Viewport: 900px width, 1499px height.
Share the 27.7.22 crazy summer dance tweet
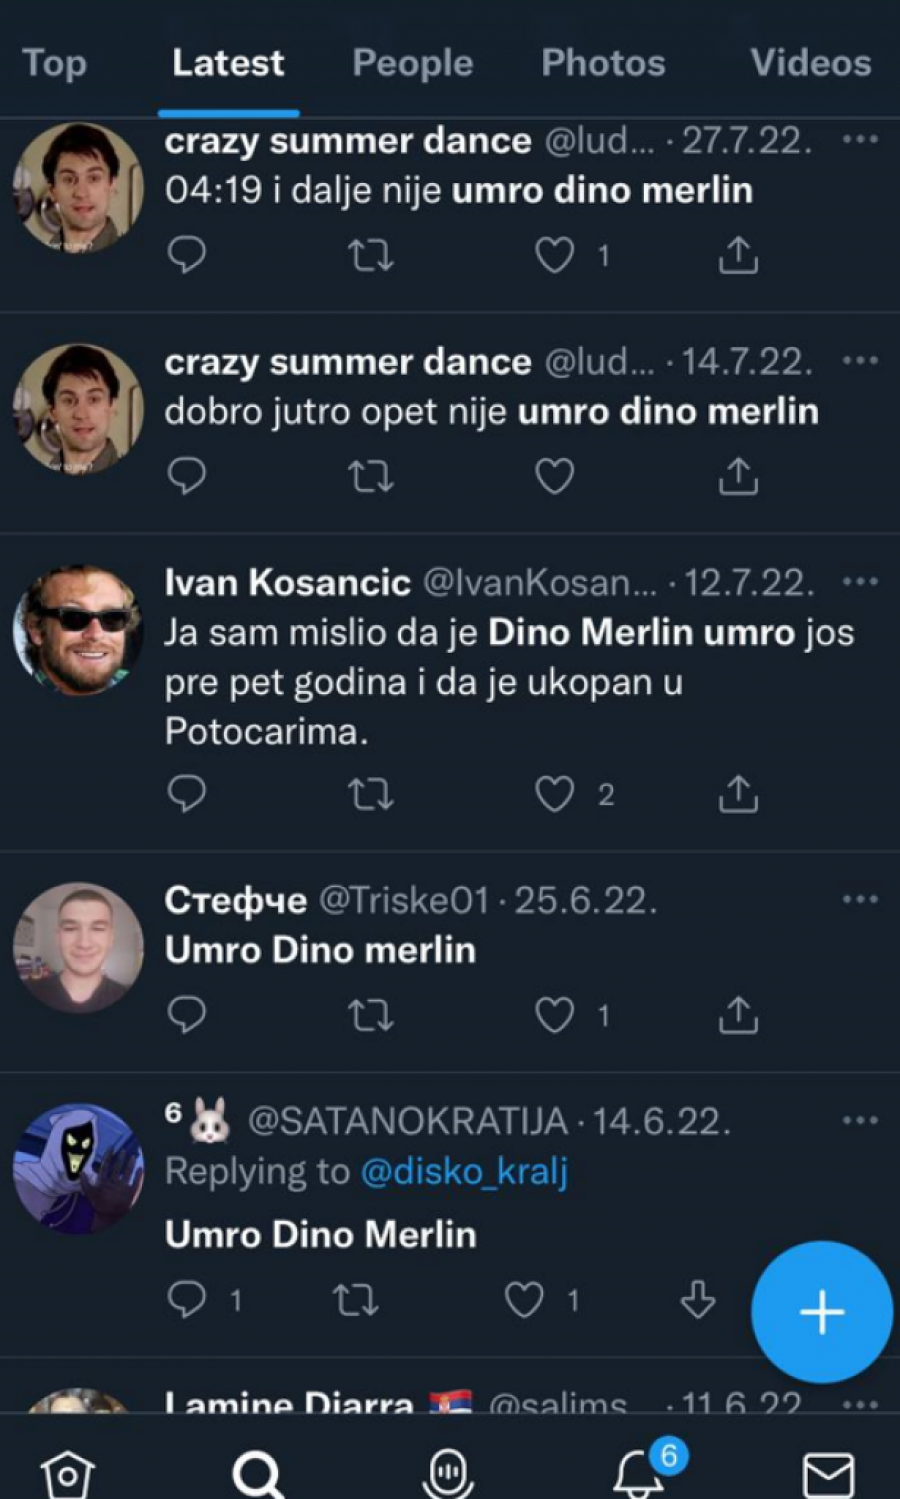coord(738,256)
